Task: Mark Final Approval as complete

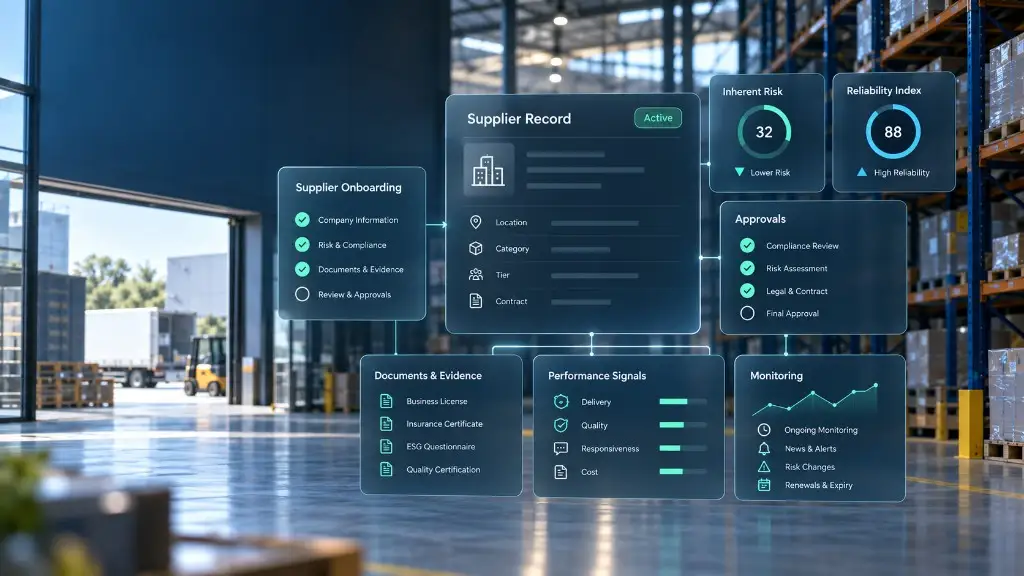Action: 747,313
